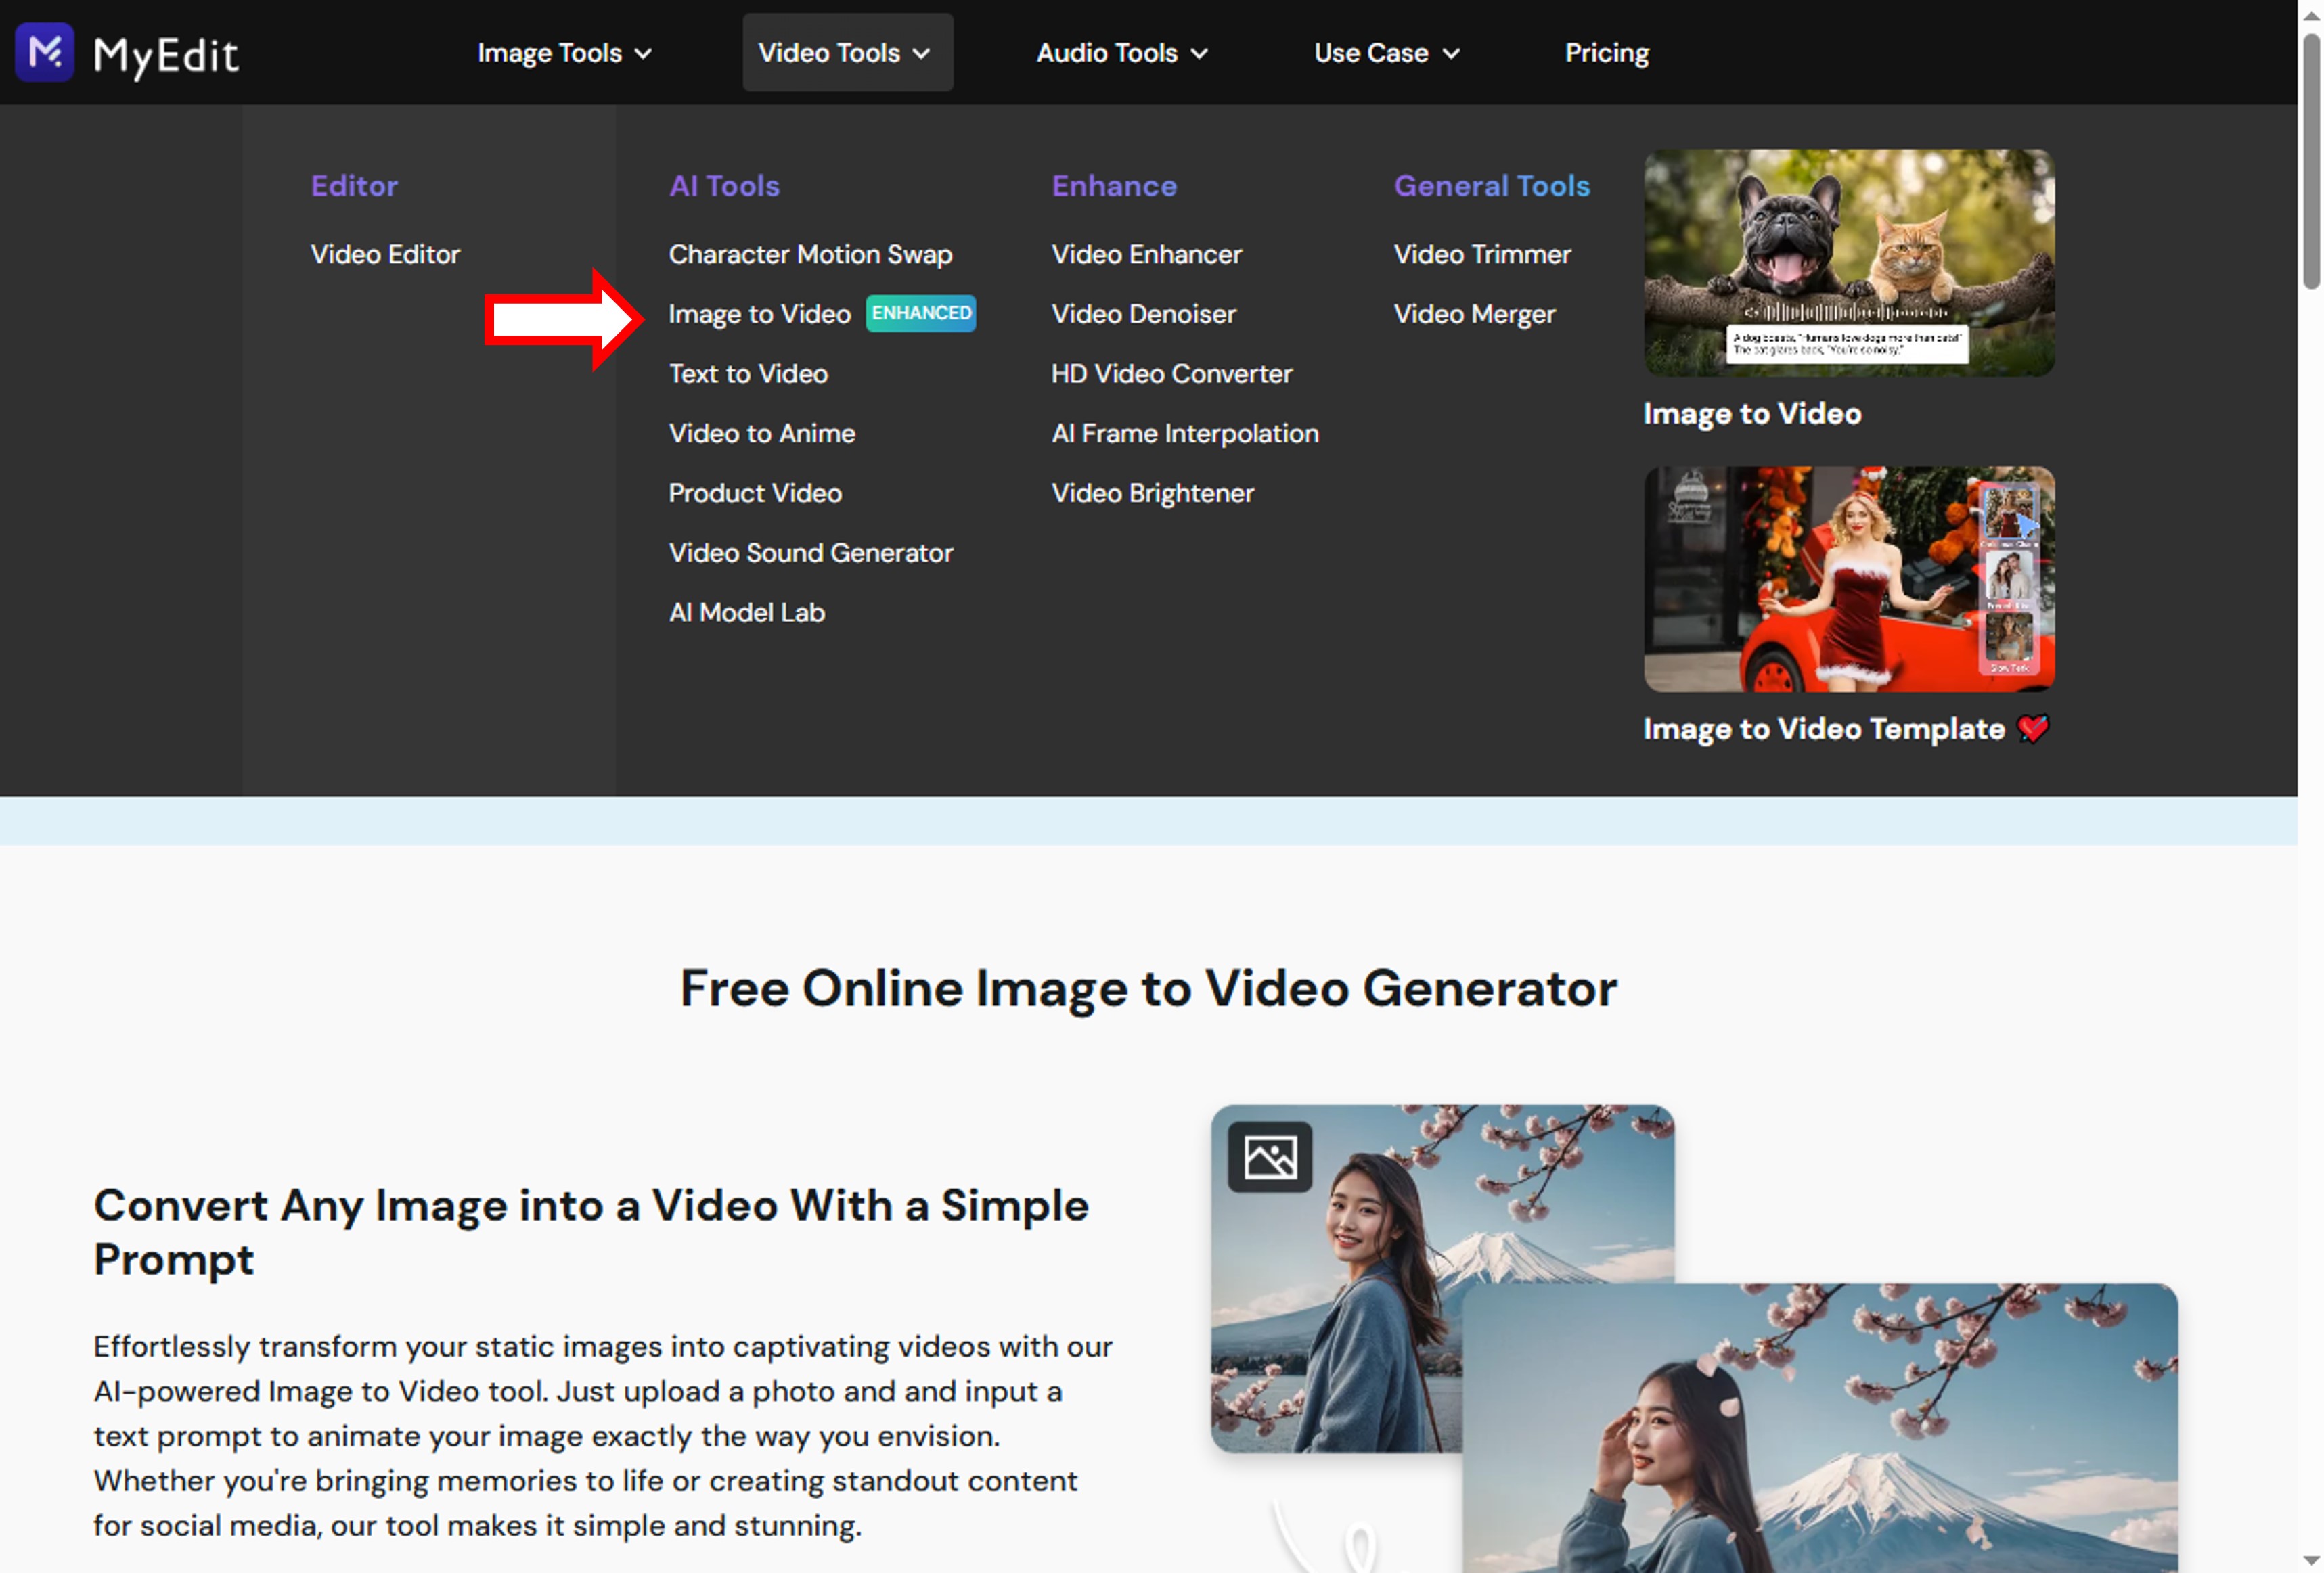Click the heart icon beside Image to Video Template
Screen dimensions: 2324x1573
pyautogui.click(x=2032, y=728)
